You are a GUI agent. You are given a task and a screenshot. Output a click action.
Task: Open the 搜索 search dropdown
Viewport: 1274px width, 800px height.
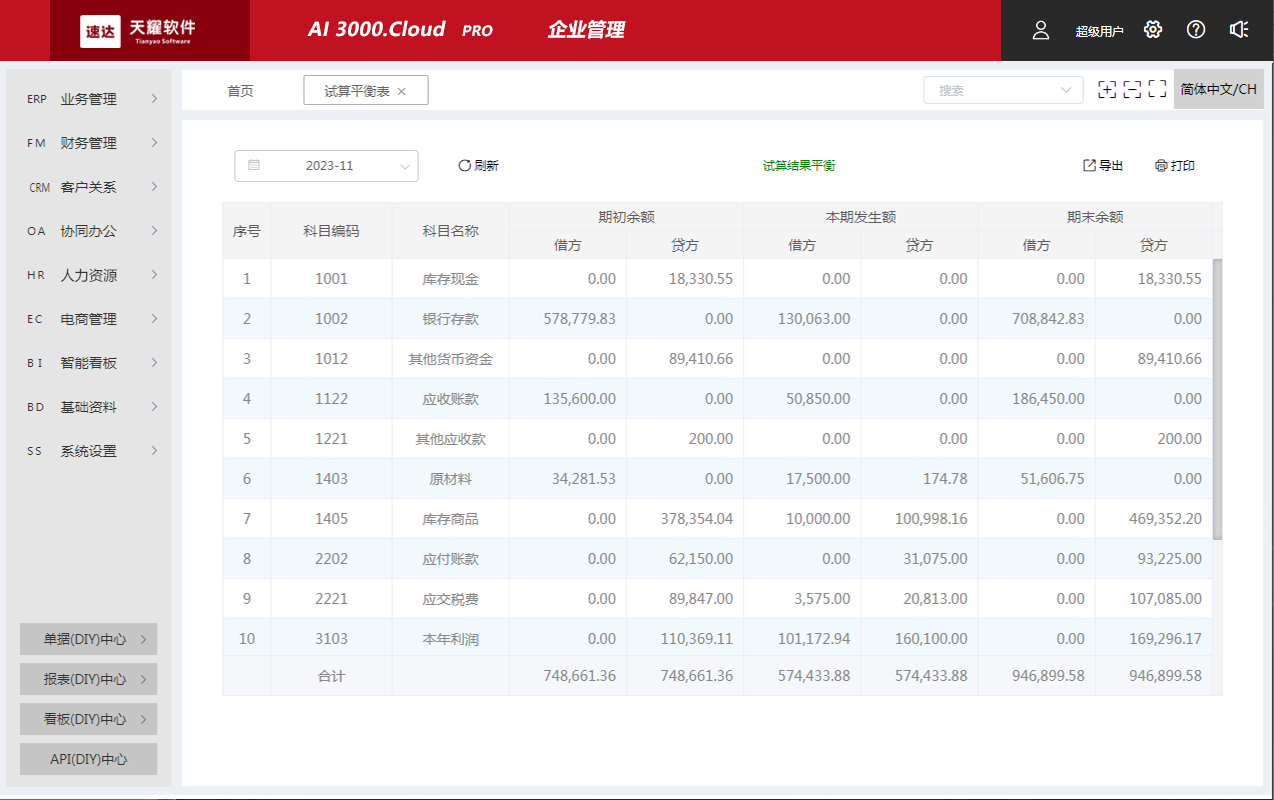click(x=1002, y=89)
